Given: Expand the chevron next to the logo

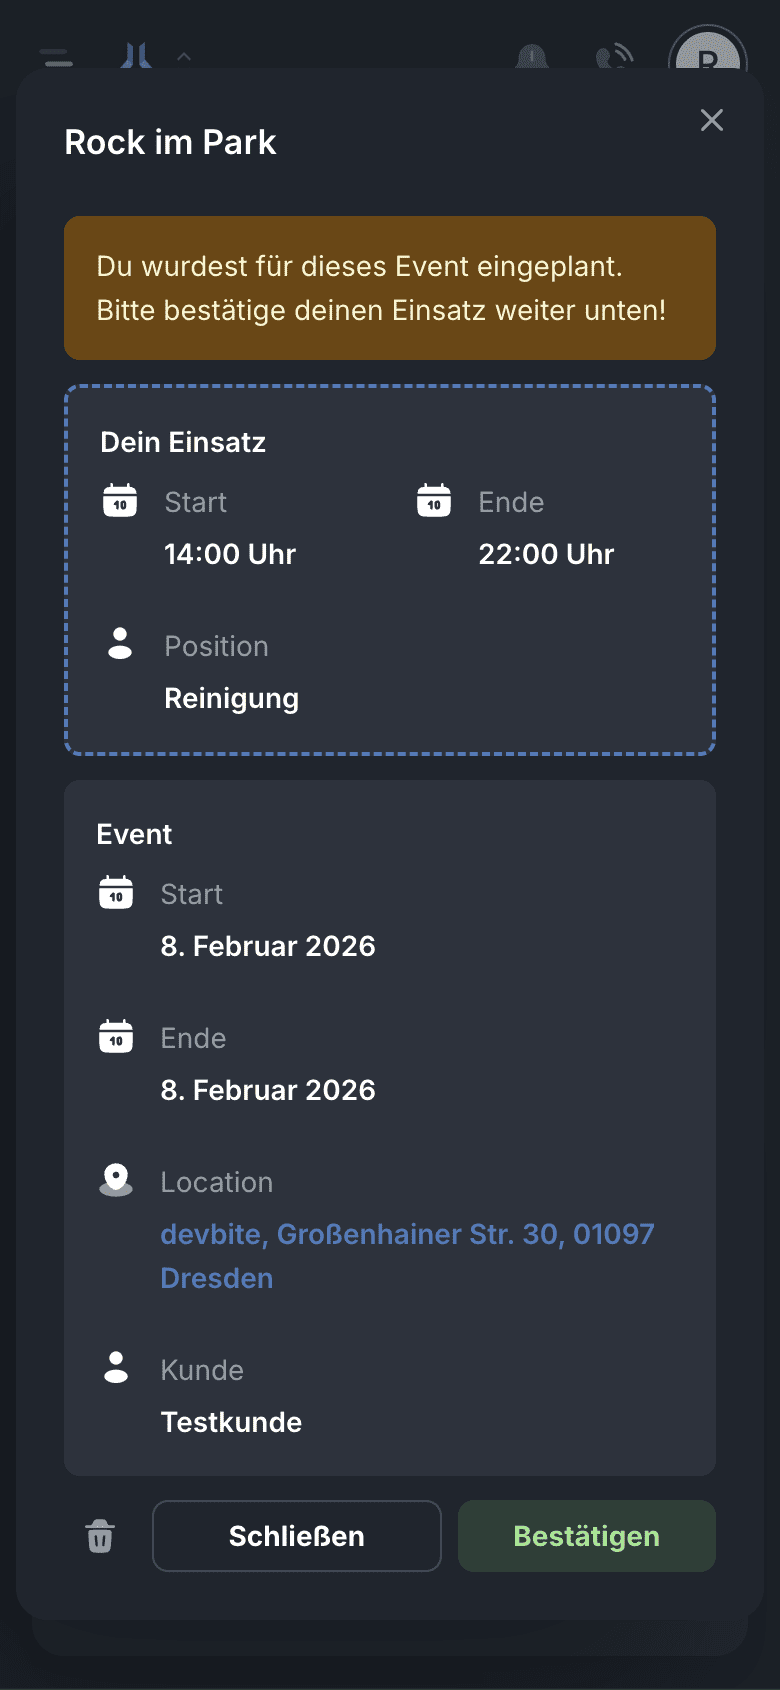Looking at the screenshot, I should pos(184,56).
